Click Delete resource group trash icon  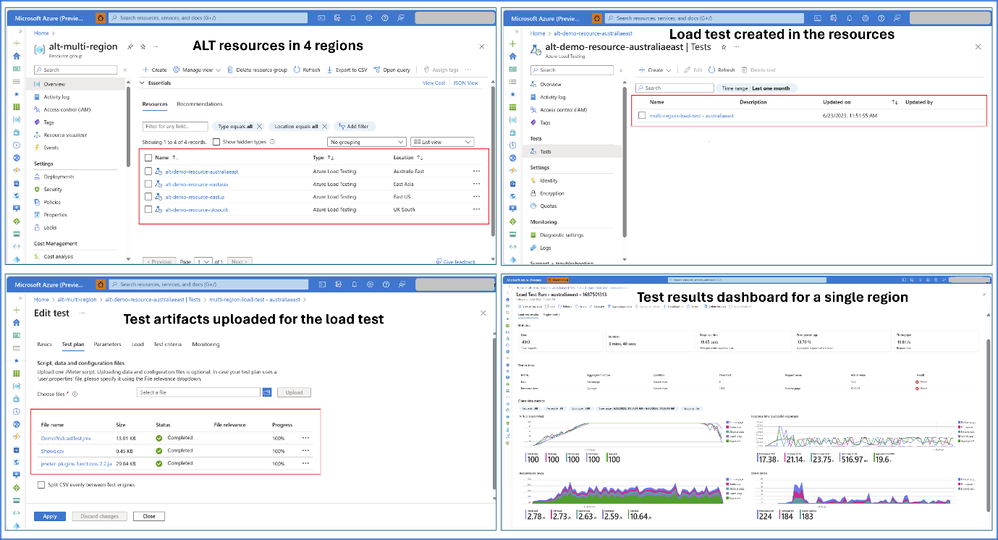pyautogui.click(x=230, y=70)
